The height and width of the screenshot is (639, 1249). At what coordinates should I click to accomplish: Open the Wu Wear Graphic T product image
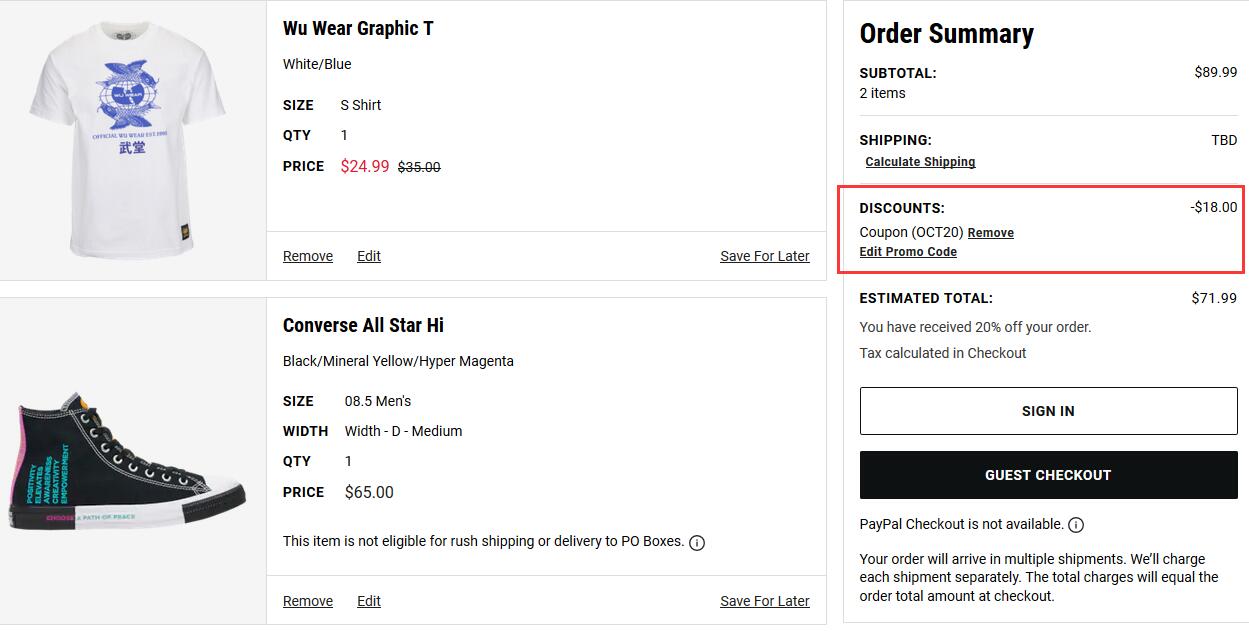click(x=132, y=140)
